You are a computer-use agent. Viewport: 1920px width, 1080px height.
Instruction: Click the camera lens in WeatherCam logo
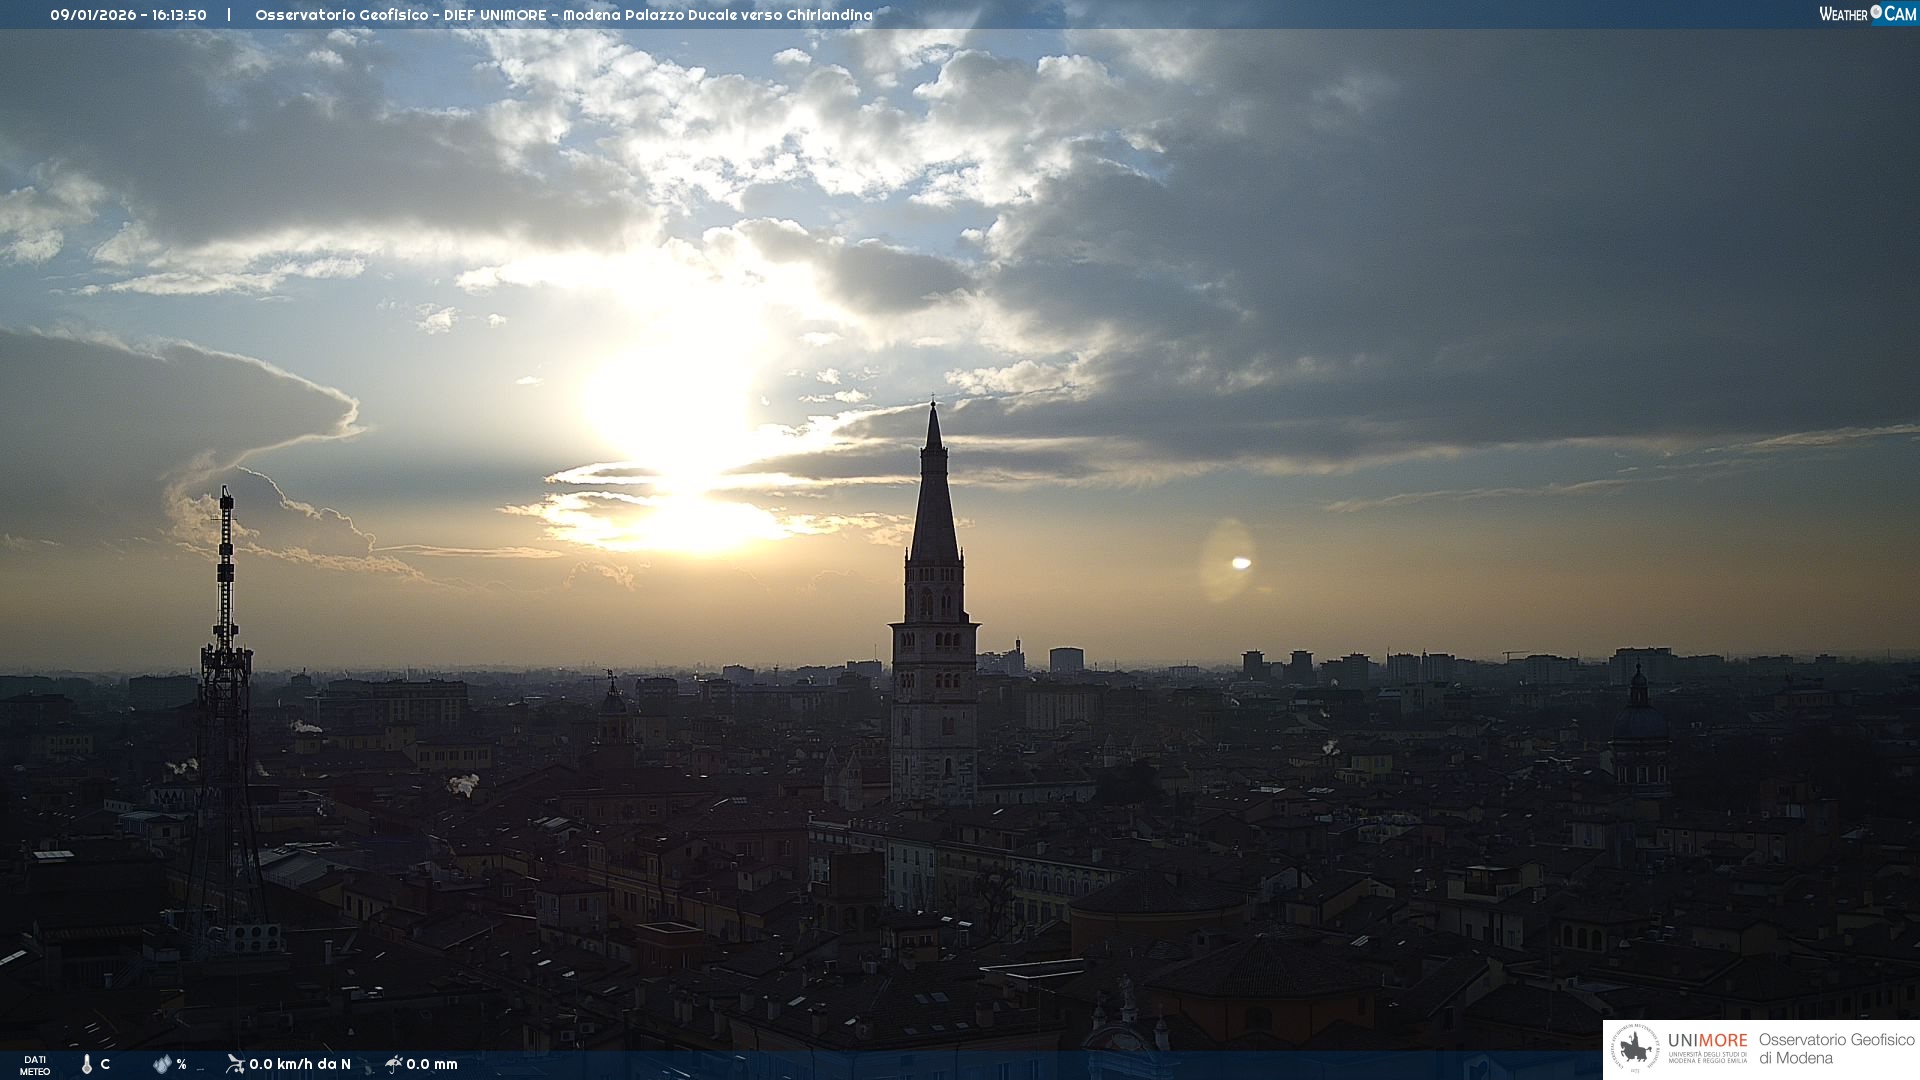1876,12
